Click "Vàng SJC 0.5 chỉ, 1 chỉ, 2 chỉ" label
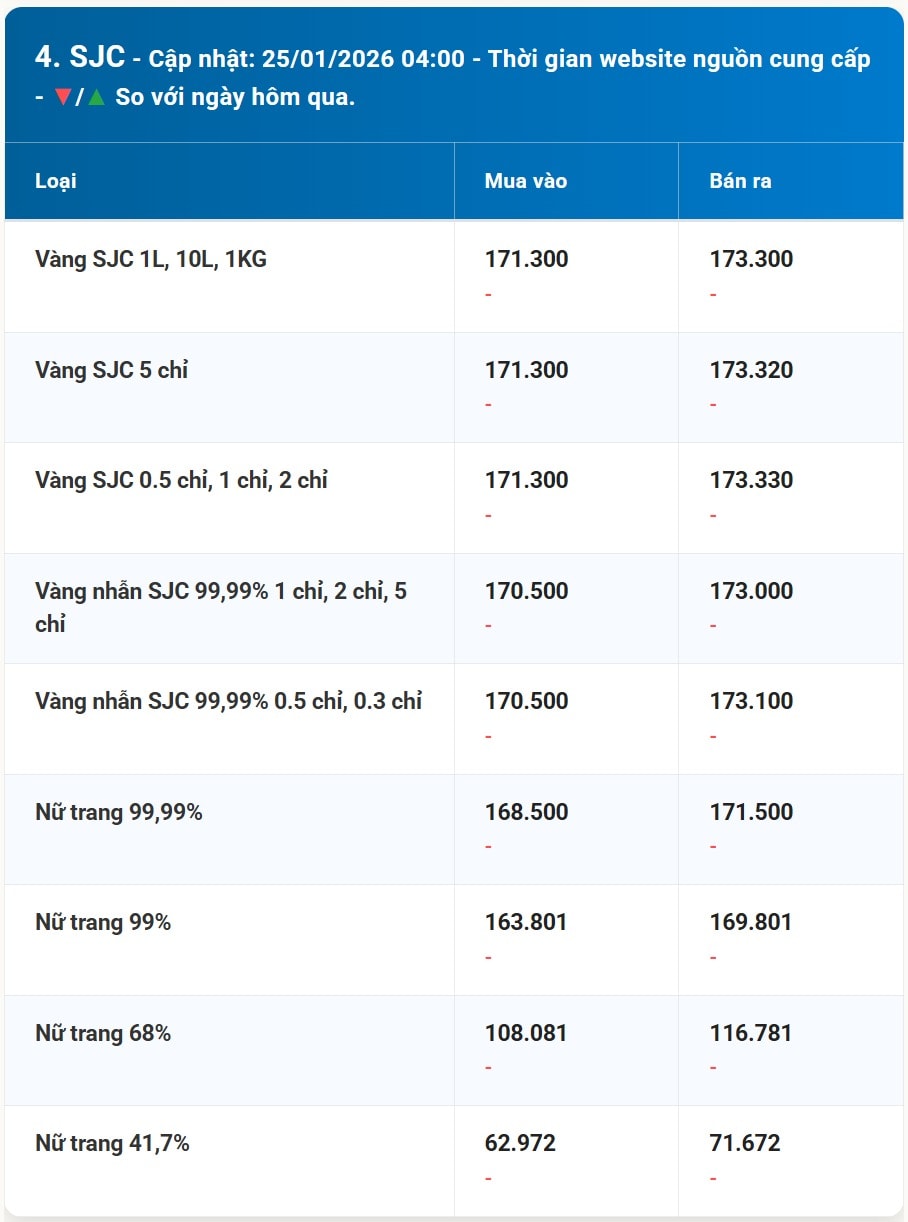This screenshot has height=1222, width=908. pyautogui.click(x=181, y=480)
